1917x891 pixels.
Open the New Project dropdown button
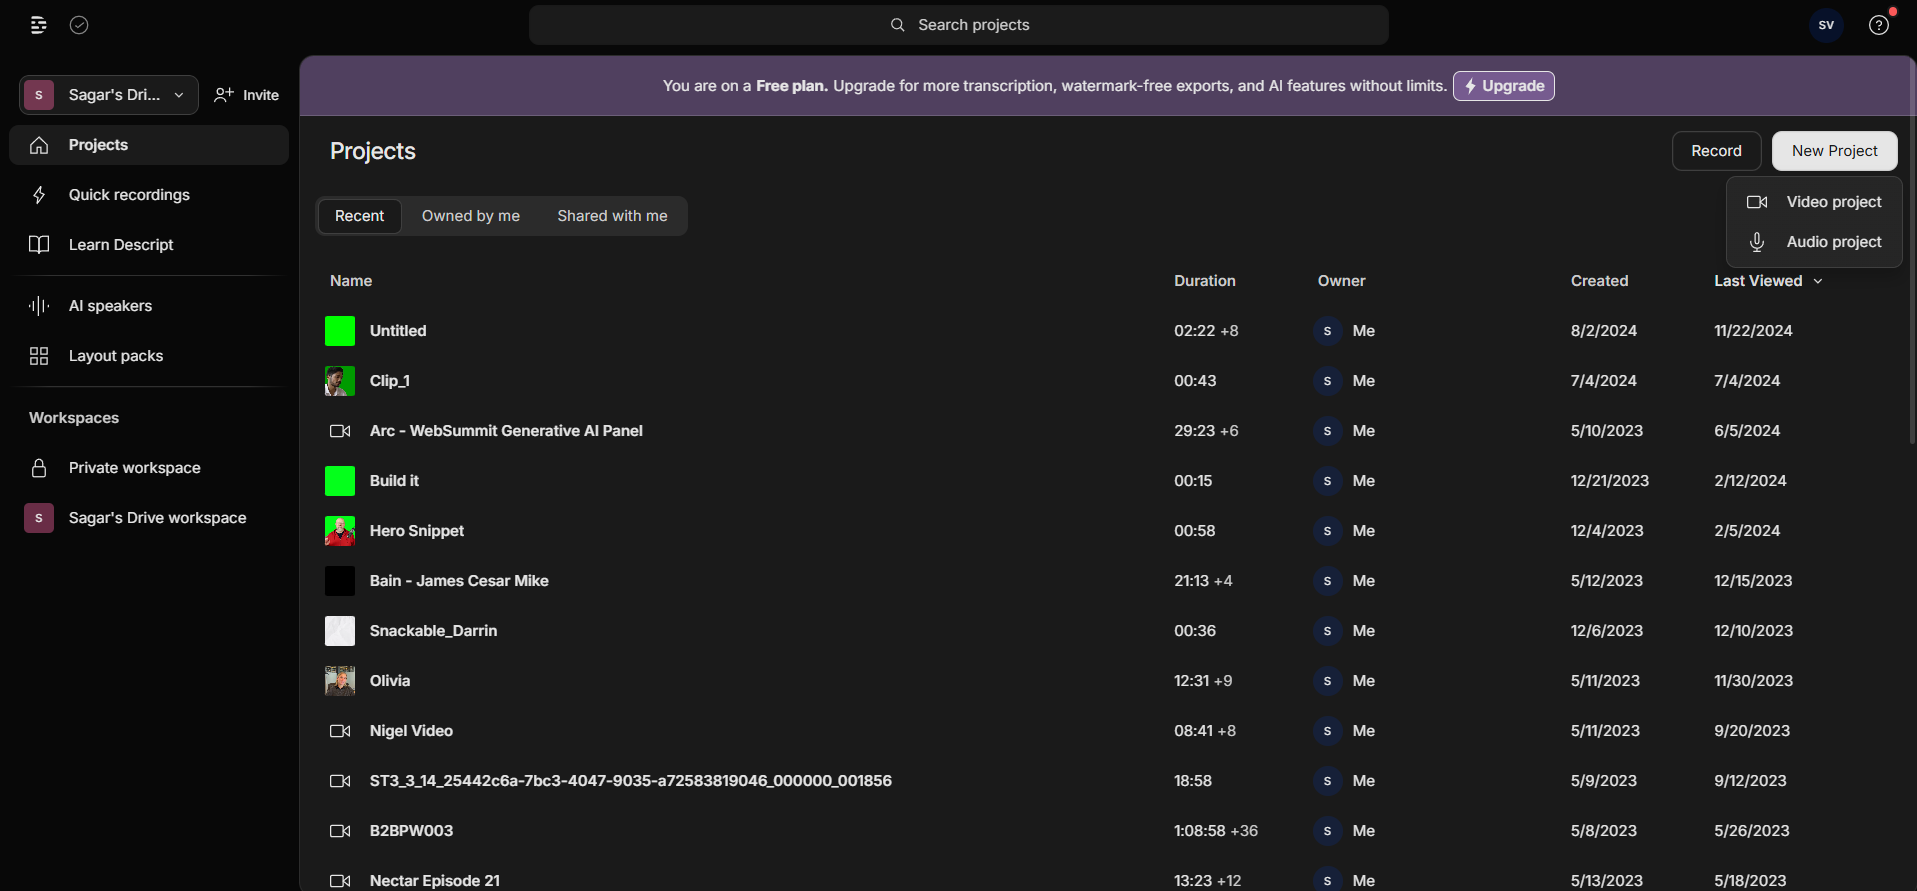pos(1834,151)
